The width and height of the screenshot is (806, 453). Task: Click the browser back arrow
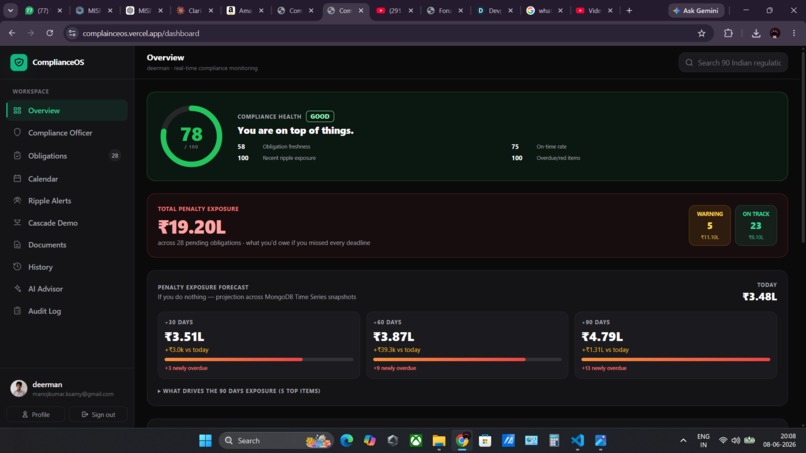[x=12, y=33]
